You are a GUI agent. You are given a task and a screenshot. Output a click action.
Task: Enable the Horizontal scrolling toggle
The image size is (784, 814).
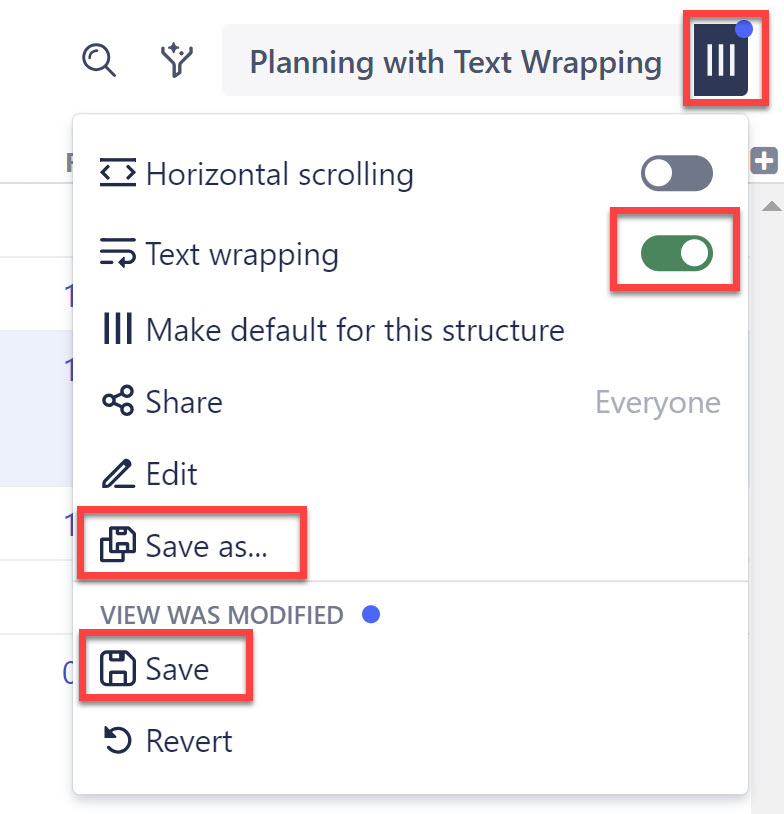676,172
